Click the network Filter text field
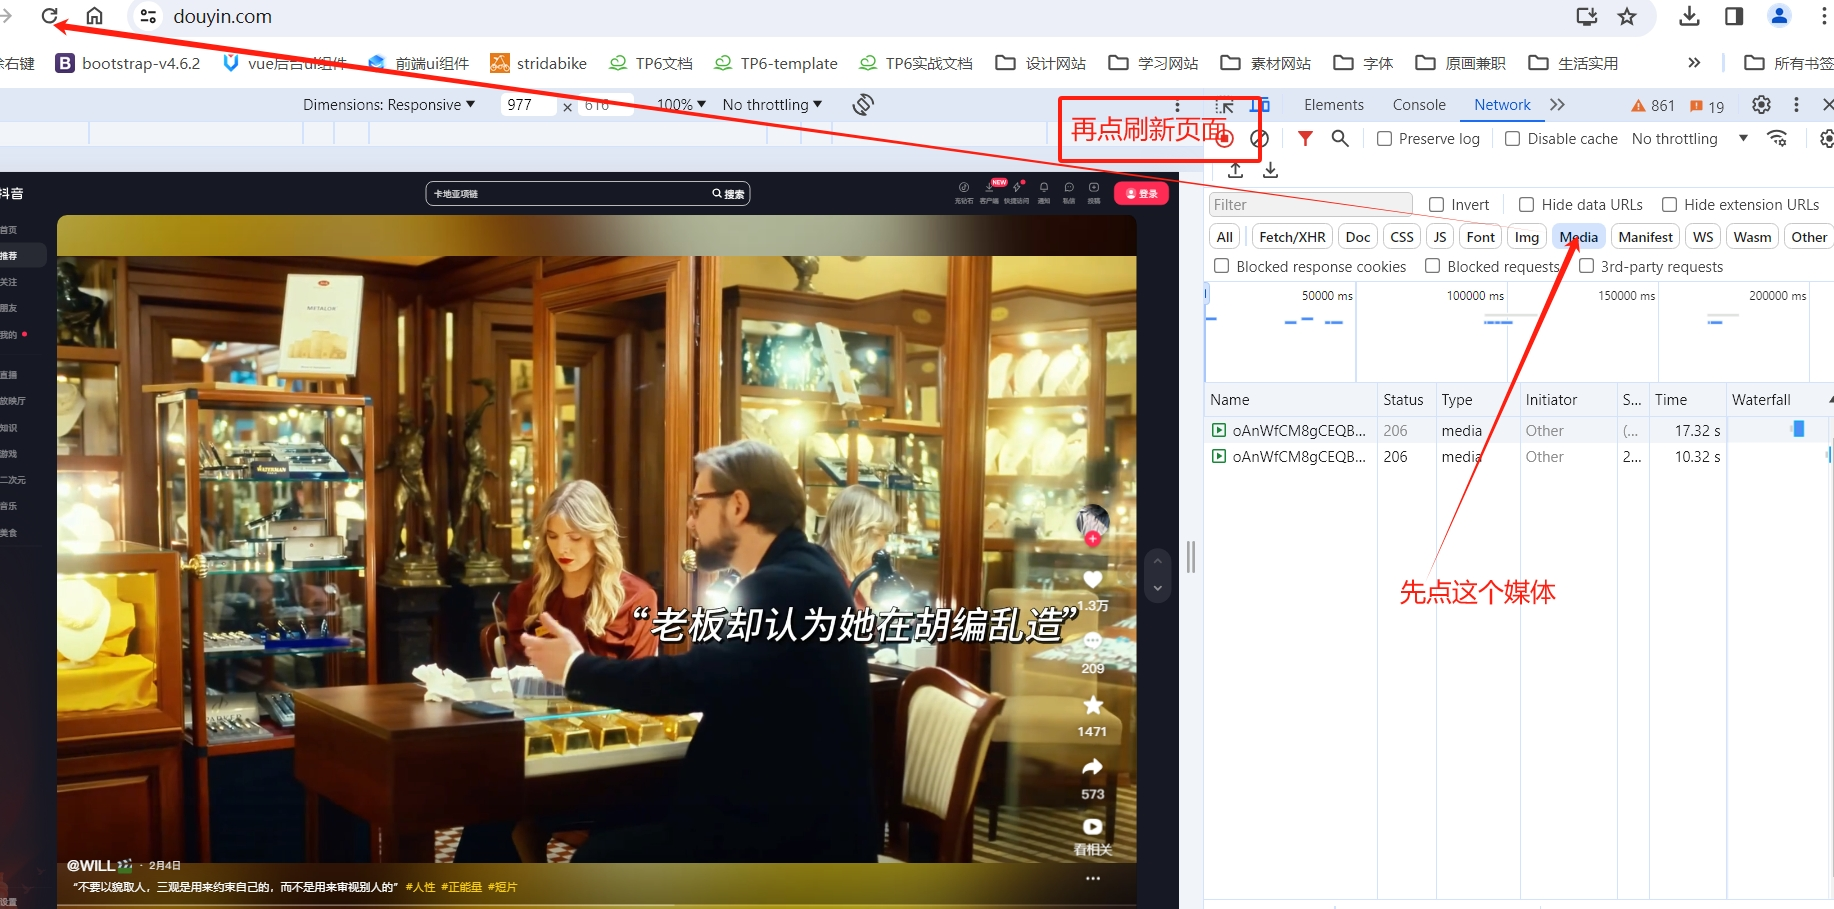 point(1310,205)
